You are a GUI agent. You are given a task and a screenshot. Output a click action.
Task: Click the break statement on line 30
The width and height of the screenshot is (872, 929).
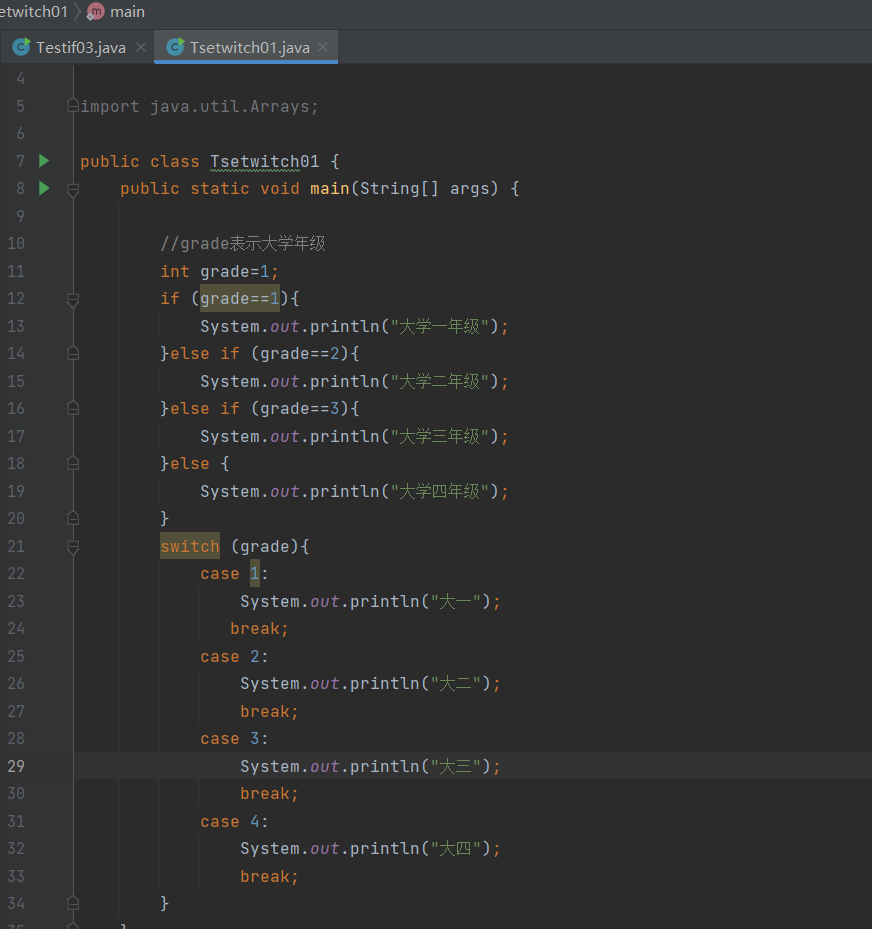point(270,793)
